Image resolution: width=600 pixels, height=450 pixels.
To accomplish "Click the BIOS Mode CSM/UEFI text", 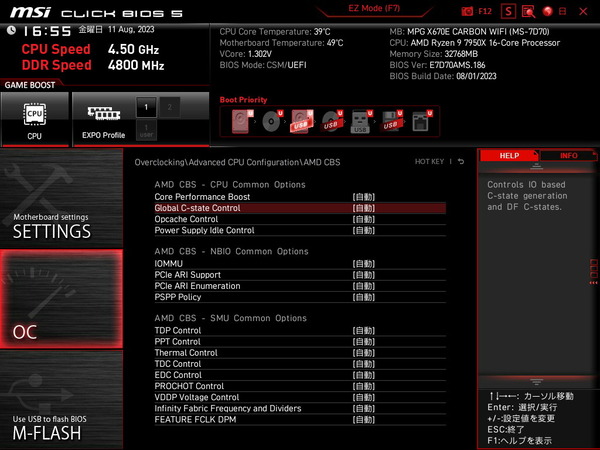I will tap(263, 65).
